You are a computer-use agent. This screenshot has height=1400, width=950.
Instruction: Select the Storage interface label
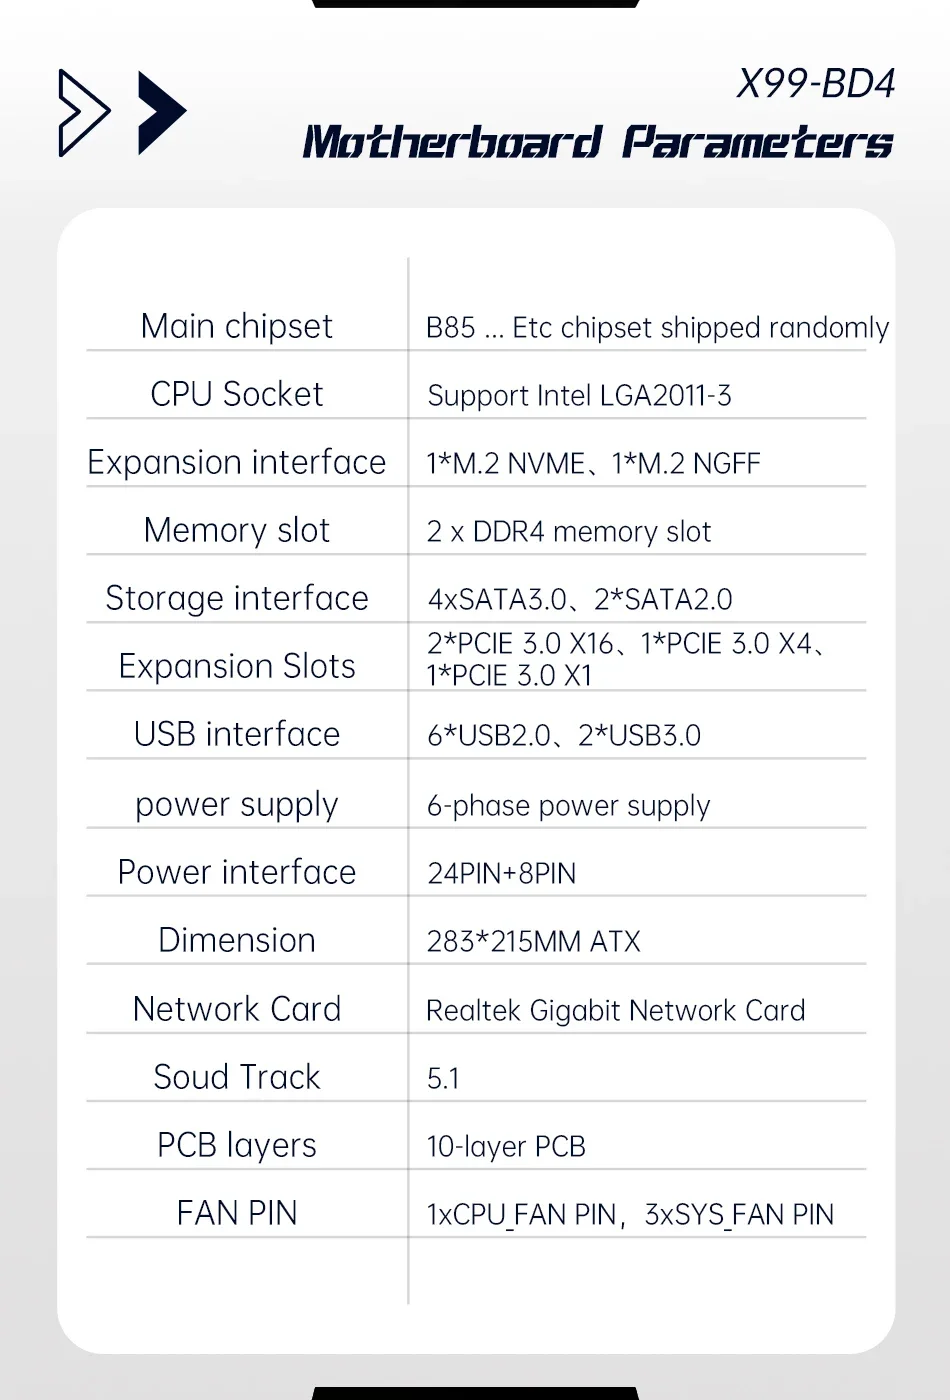coord(237,598)
